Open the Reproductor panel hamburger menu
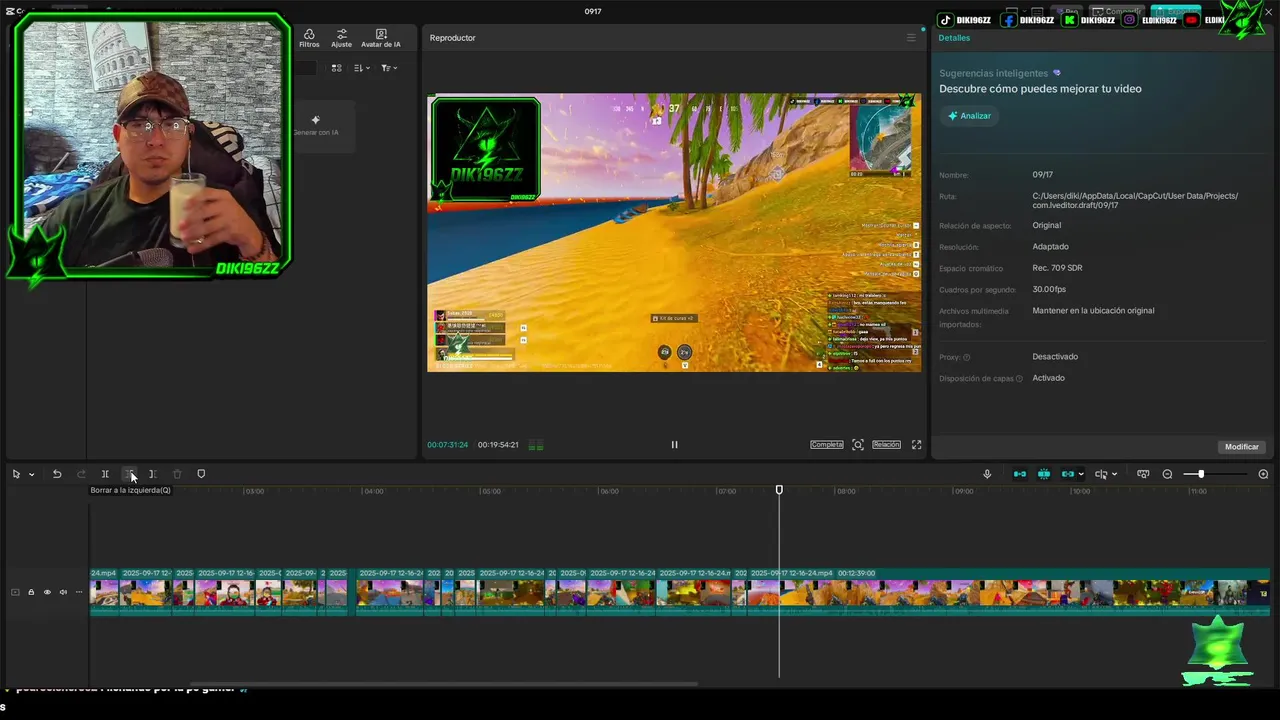Screen dimensions: 1280x720 pyautogui.click(x=911, y=38)
